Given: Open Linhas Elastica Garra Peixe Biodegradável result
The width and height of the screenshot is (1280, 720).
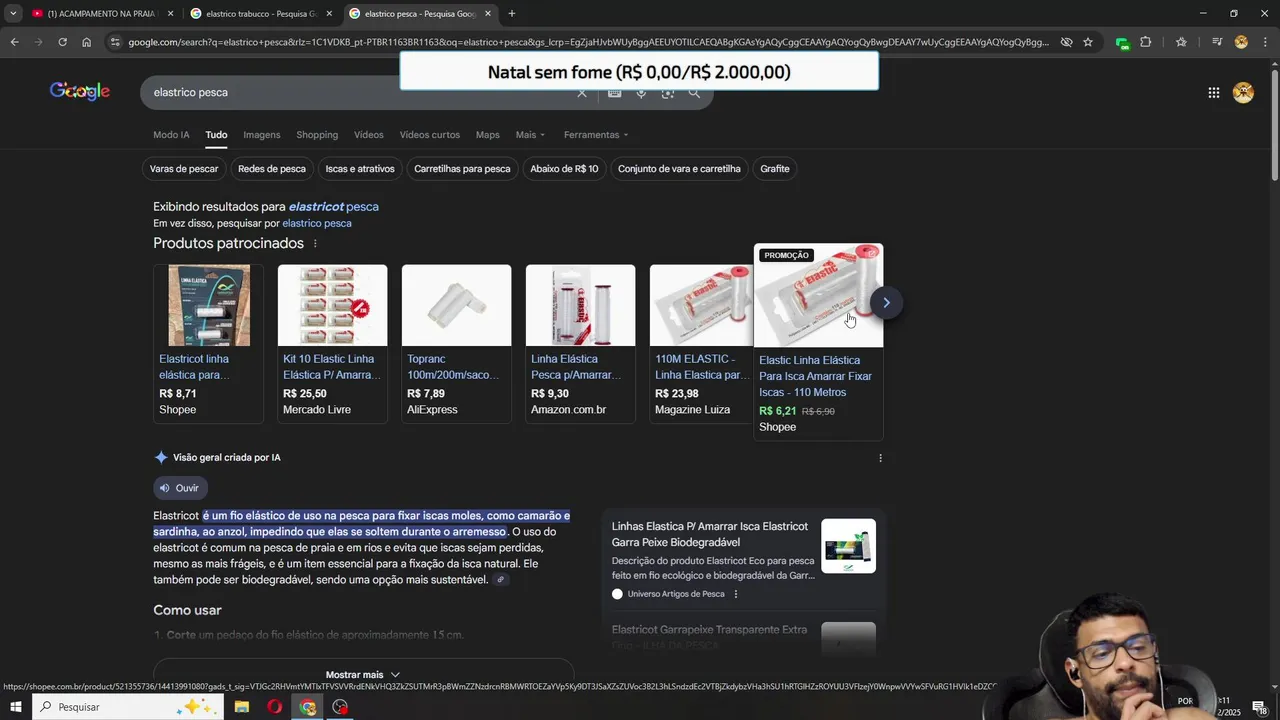Looking at the screenshot, I should point(710,534).
